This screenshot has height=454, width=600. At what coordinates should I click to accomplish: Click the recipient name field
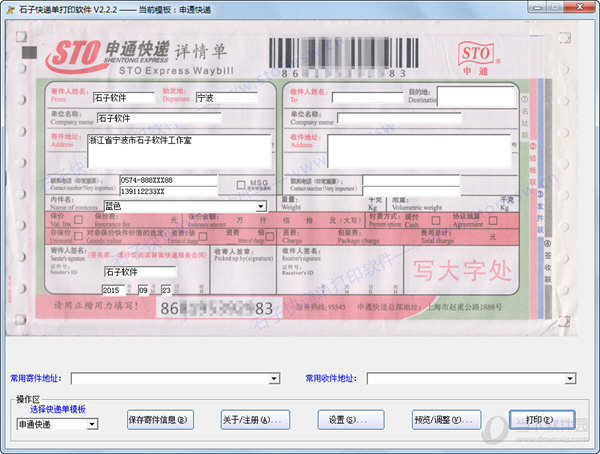(x=368, y=98)
